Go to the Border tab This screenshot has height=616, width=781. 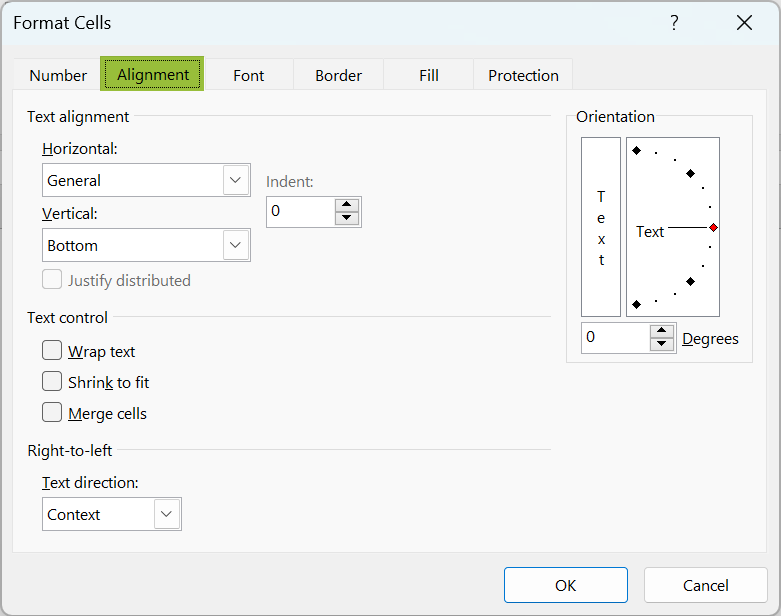[338, 75]
